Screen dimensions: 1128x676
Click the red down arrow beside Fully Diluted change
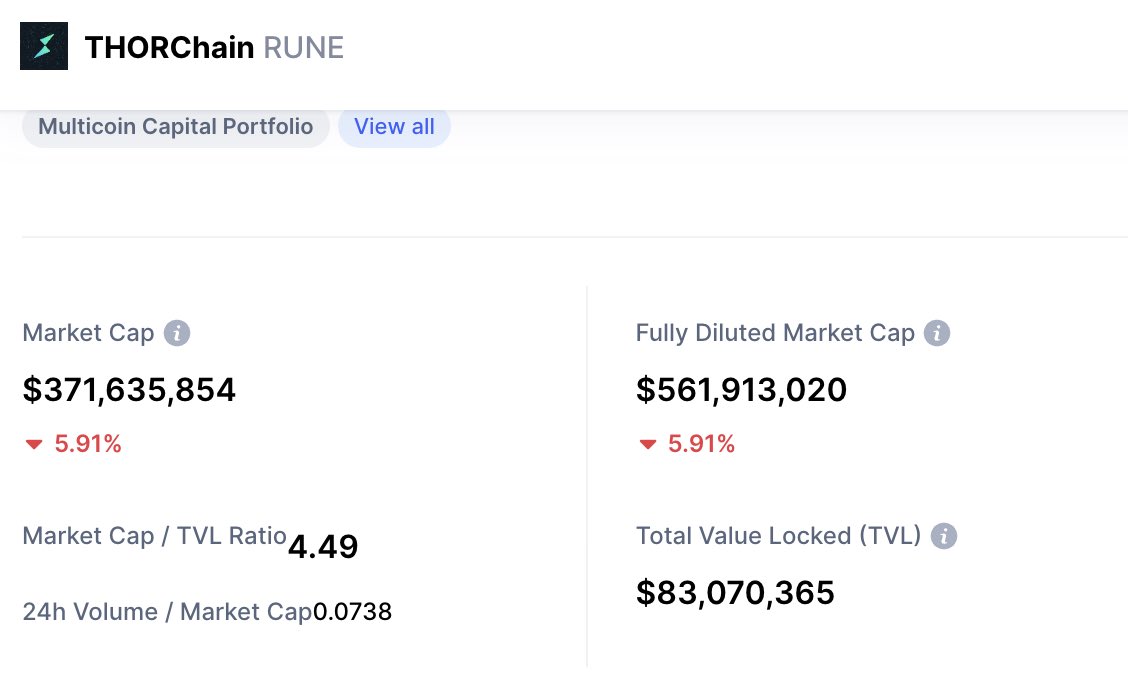tap(647, 444)
